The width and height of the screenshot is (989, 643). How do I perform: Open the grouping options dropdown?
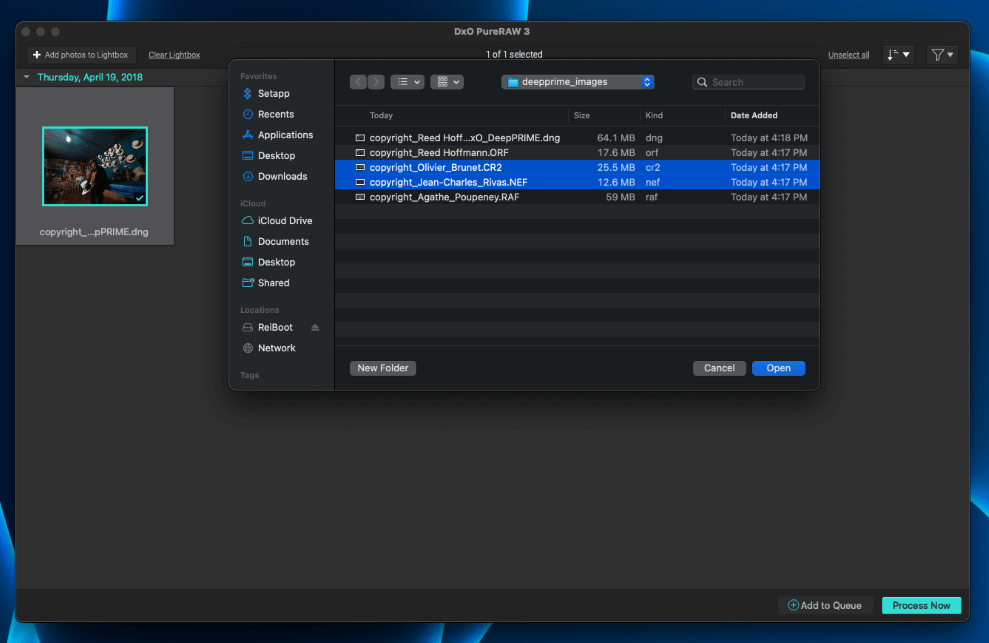point(447,82)
